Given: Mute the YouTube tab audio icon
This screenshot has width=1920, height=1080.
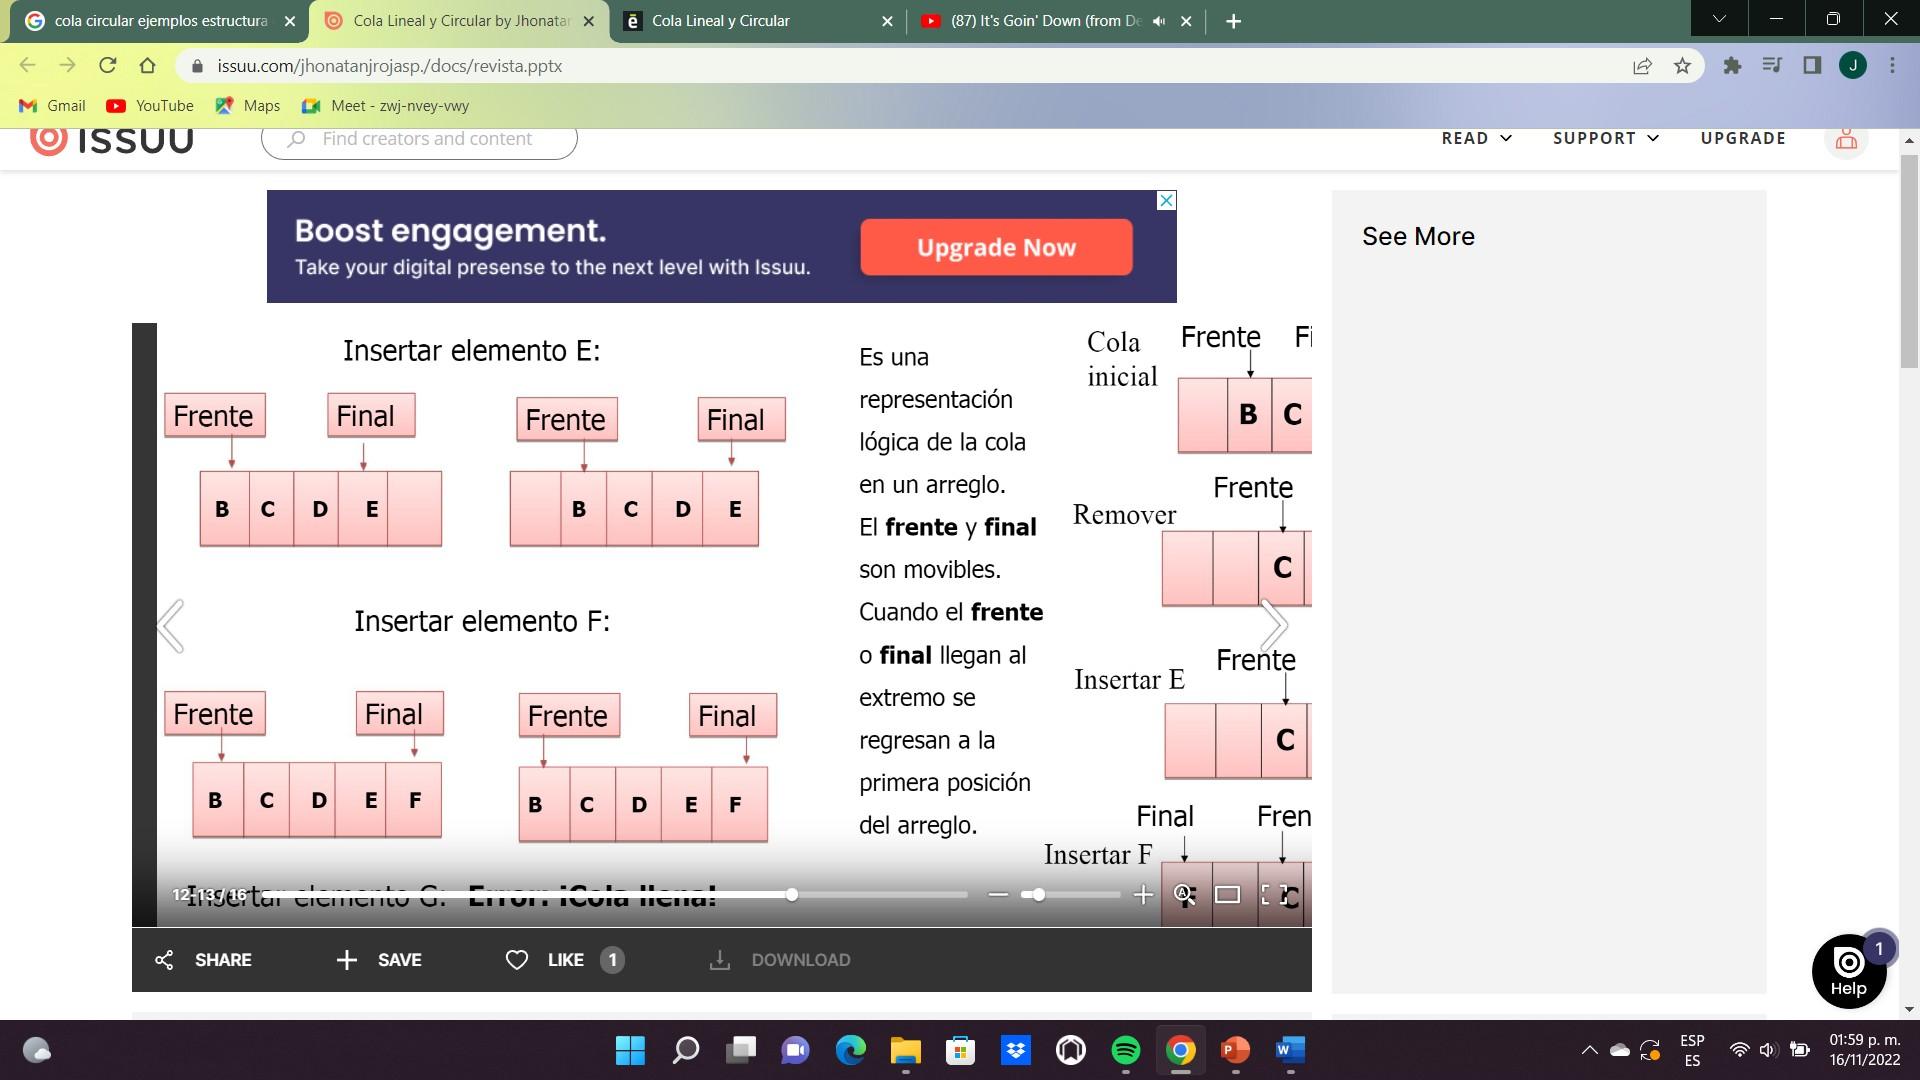Looking at the screenshot, I should click(x=1159, y=21).
